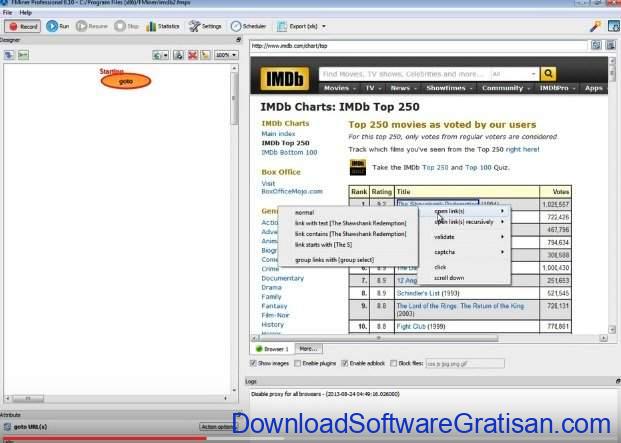Open the 100% zoom dropdown in Designer
The image size is (621, 443).
tap(226, 55)
